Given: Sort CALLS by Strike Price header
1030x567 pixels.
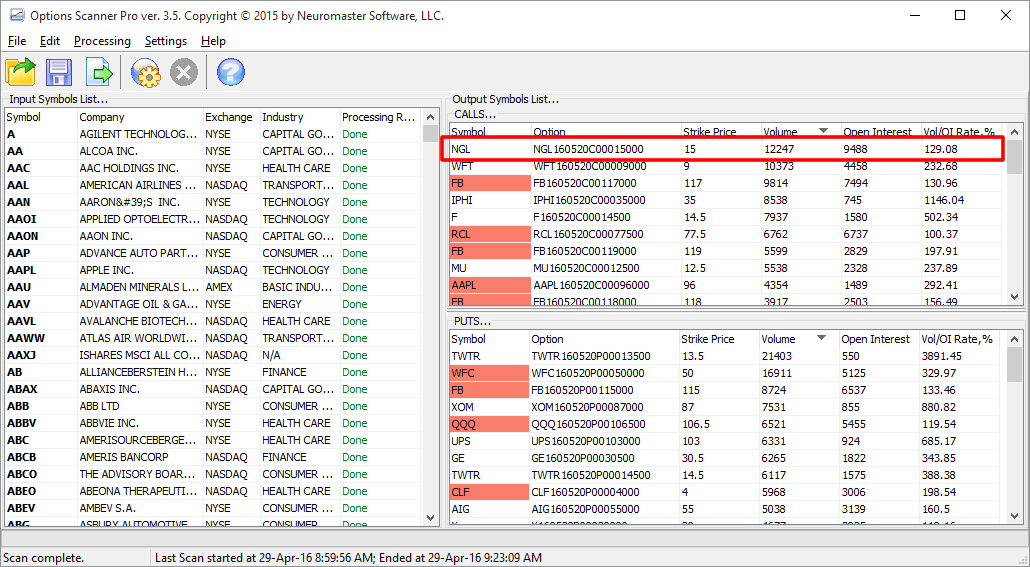Looking at the screenshot, I should (720, 131).
